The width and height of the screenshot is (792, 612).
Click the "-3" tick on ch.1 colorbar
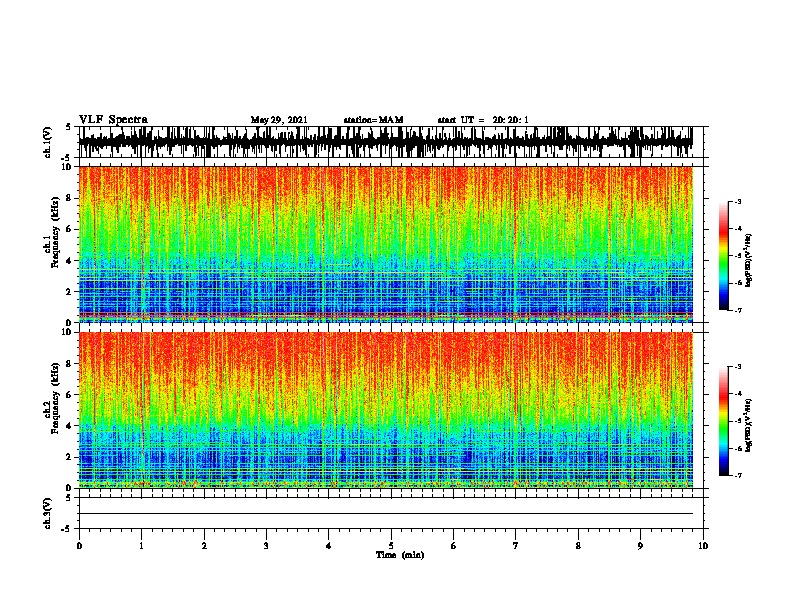(x=738, y=202)
